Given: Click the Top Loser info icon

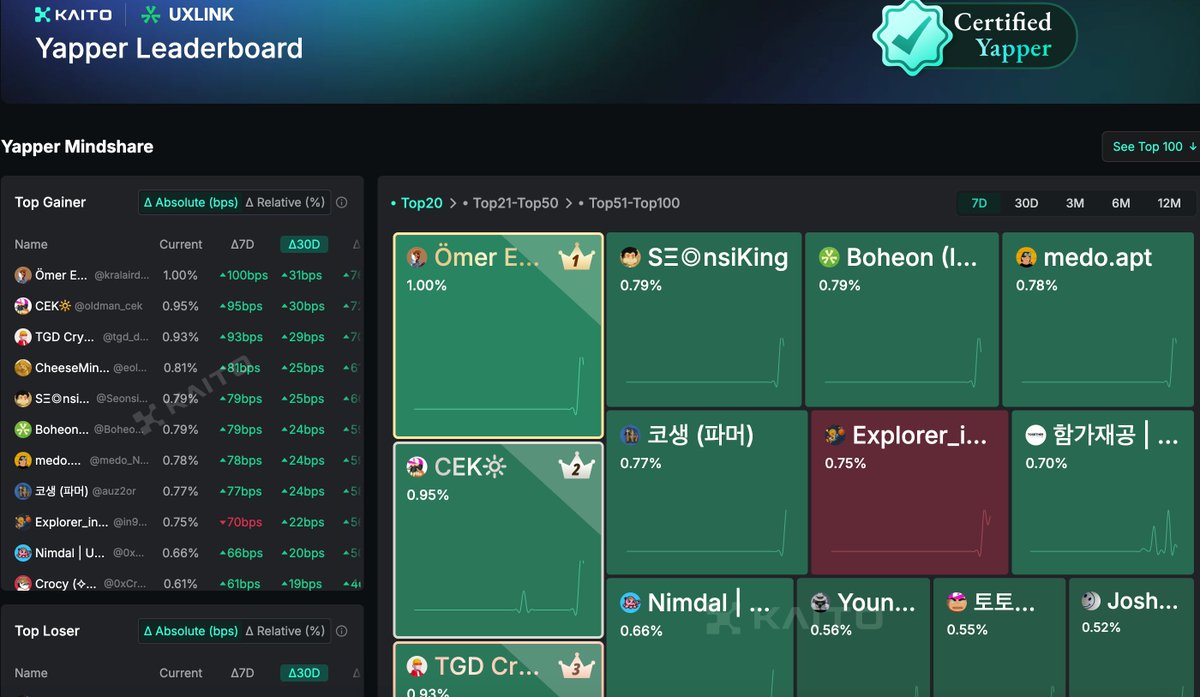Looking at the screenshot, I should (341, 631).
